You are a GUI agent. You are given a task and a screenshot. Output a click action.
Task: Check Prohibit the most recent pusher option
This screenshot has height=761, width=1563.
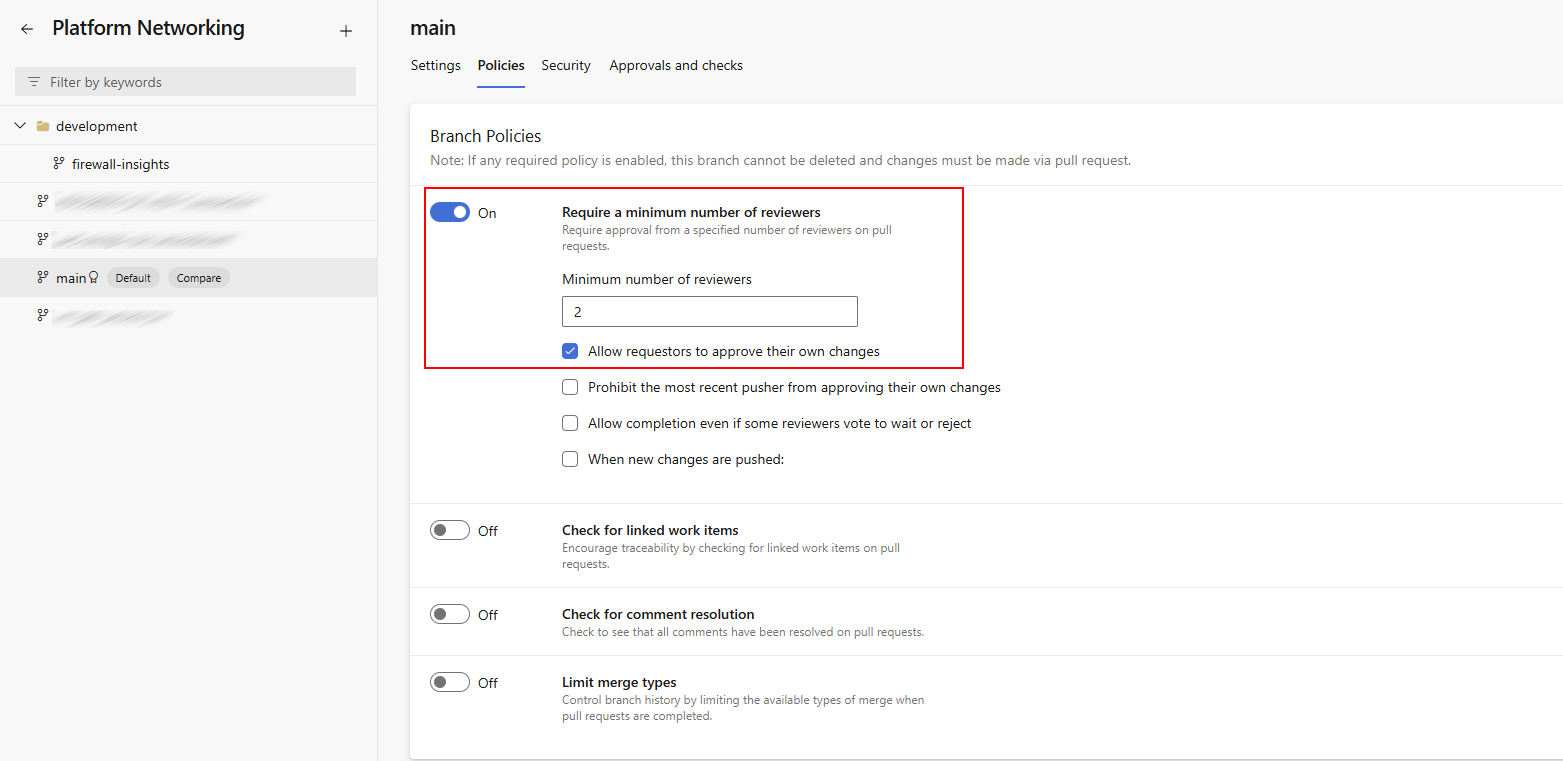570,387
